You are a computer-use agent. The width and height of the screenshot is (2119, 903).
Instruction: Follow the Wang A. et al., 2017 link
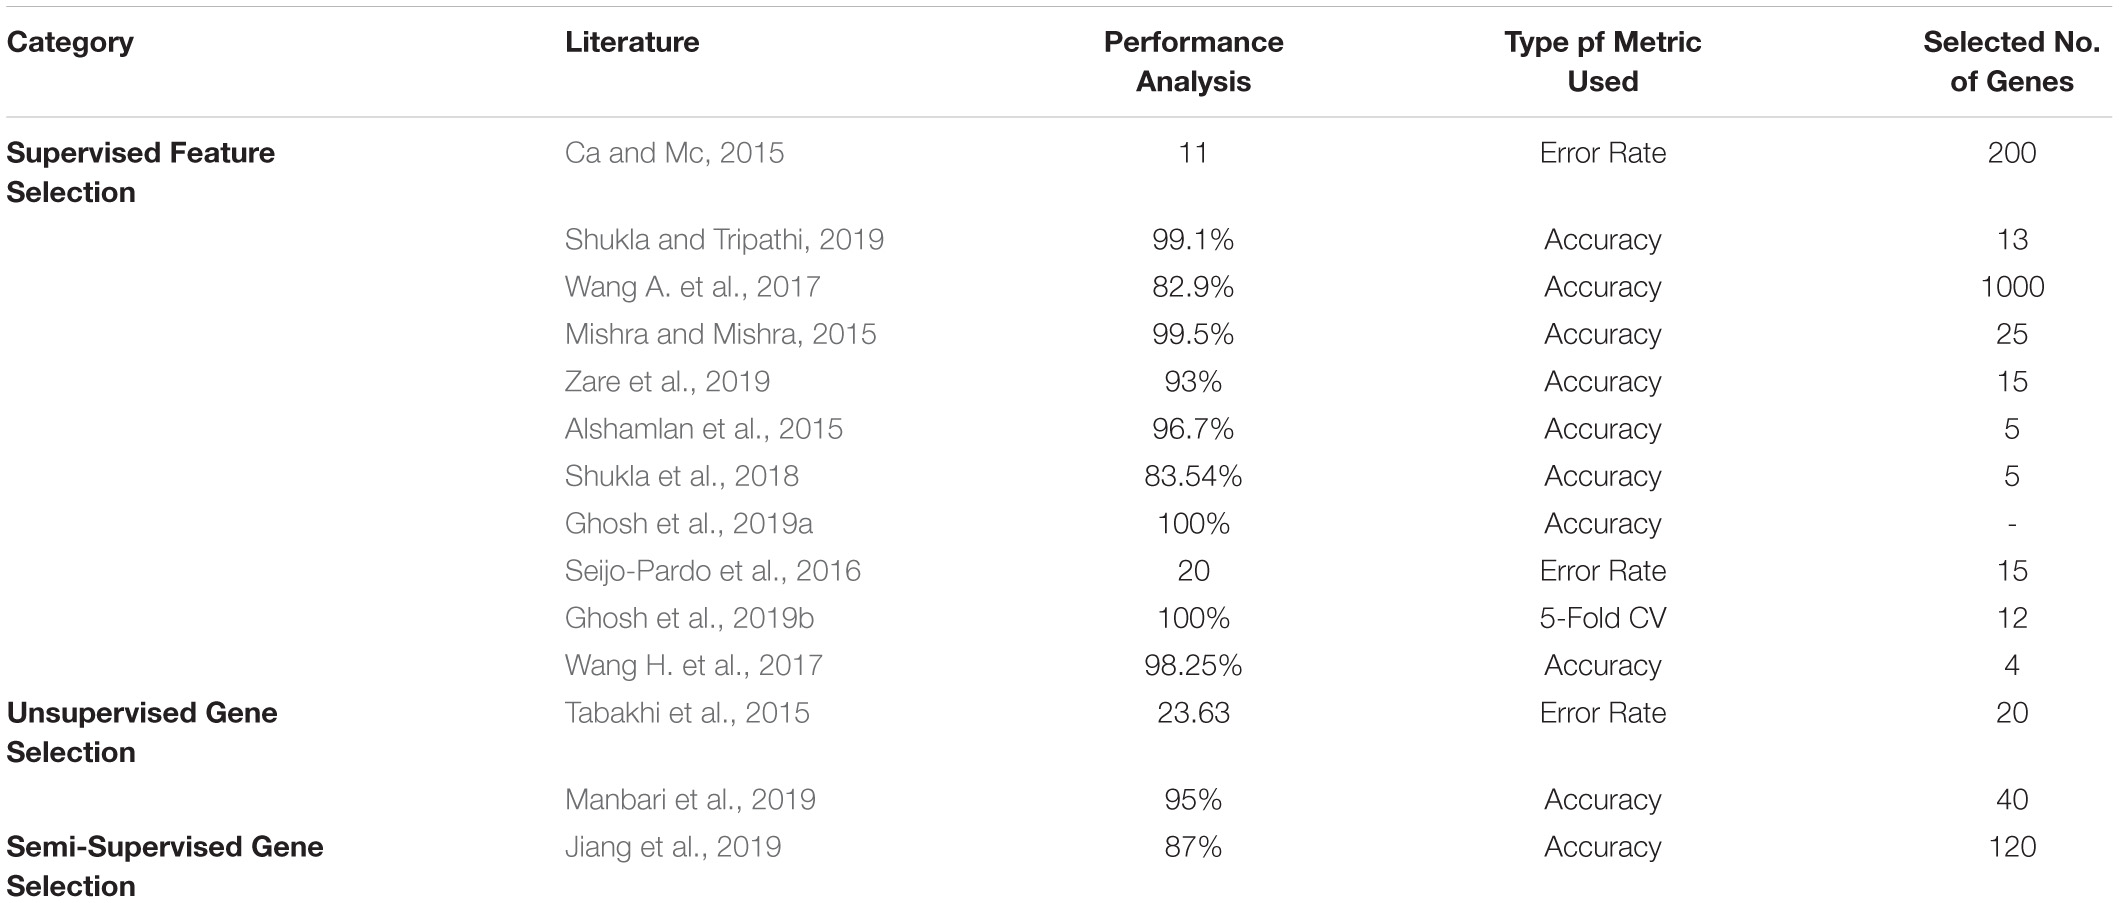692,287
